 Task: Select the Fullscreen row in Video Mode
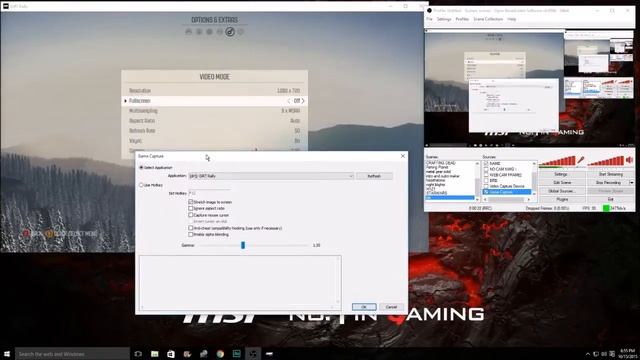[215, 101]
